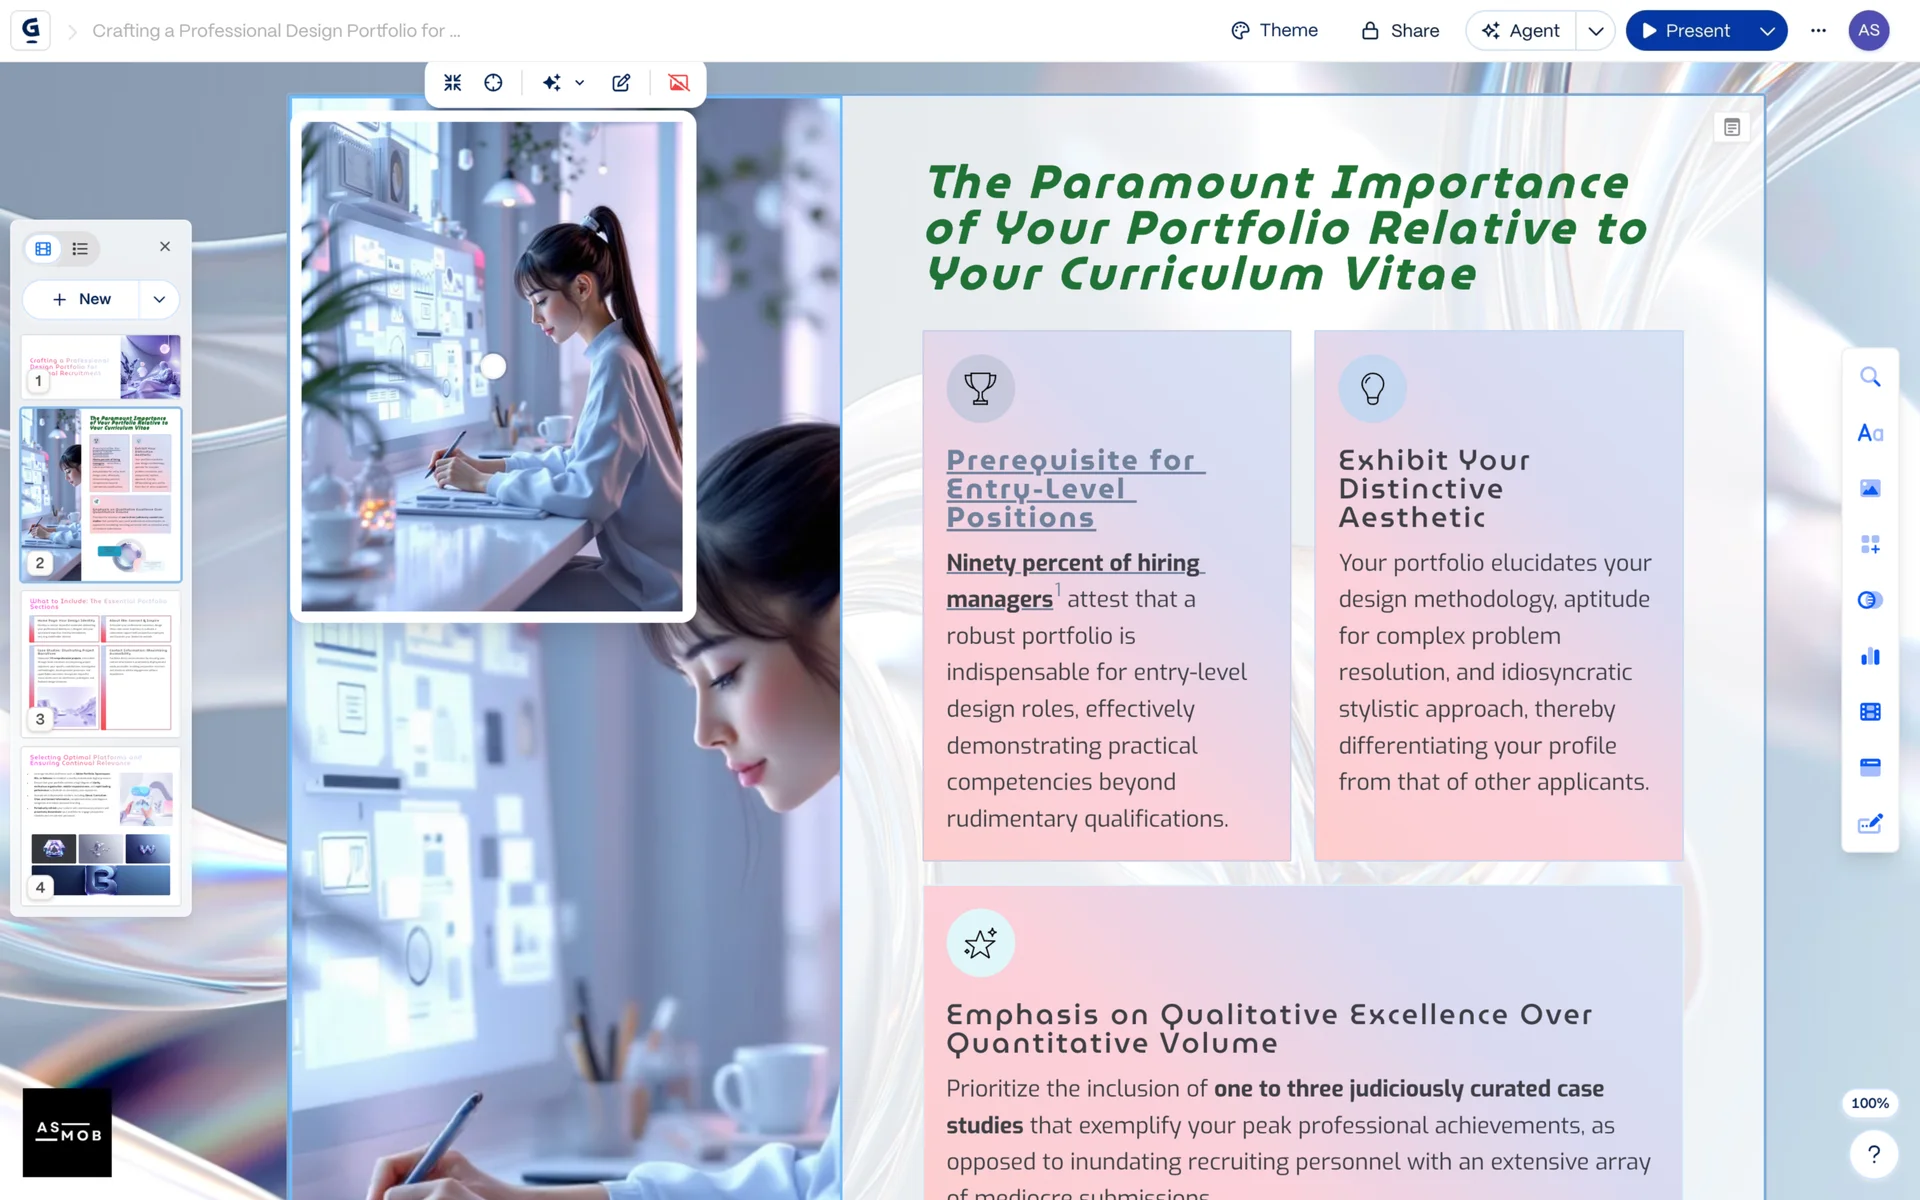1920x1200 pixels.
Task: Select slide 3 thumbnail in filmstrip
Action: click(101, 662)
